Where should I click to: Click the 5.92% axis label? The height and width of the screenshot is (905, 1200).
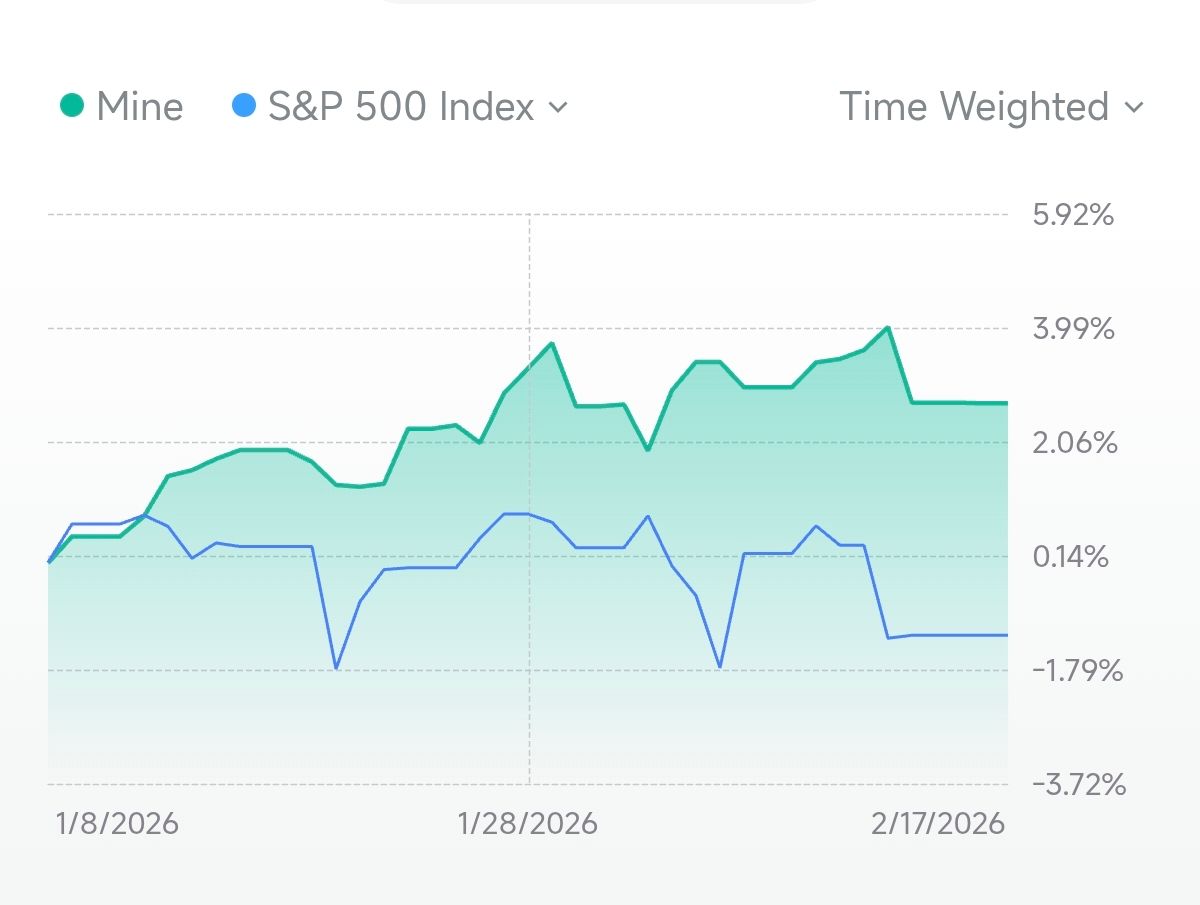coord(1072,214)
